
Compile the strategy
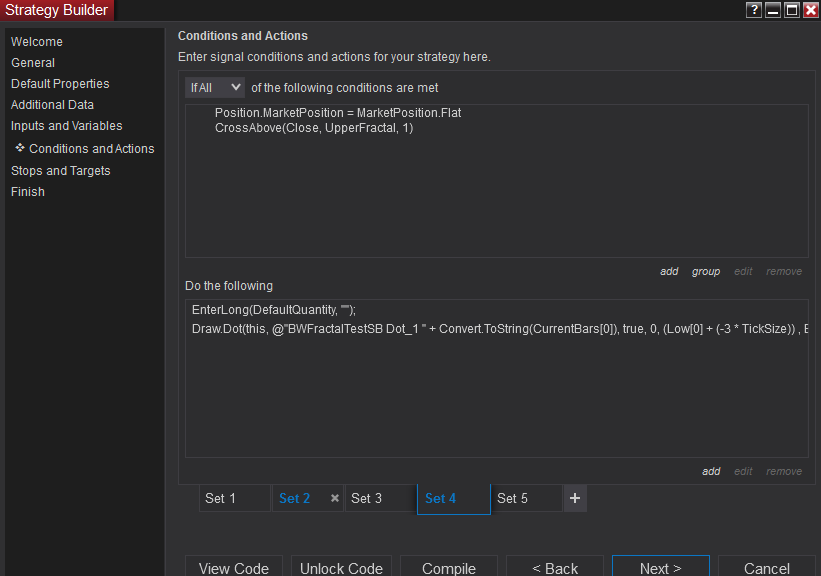(x=448, y=568)
